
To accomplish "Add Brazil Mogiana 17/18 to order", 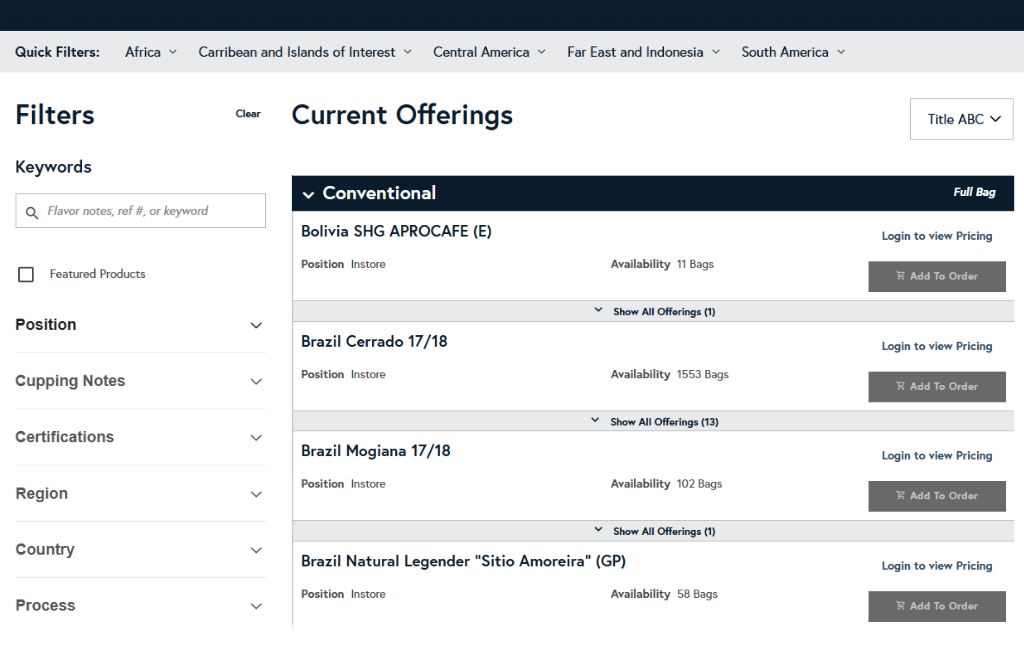I will pos(936,496).
